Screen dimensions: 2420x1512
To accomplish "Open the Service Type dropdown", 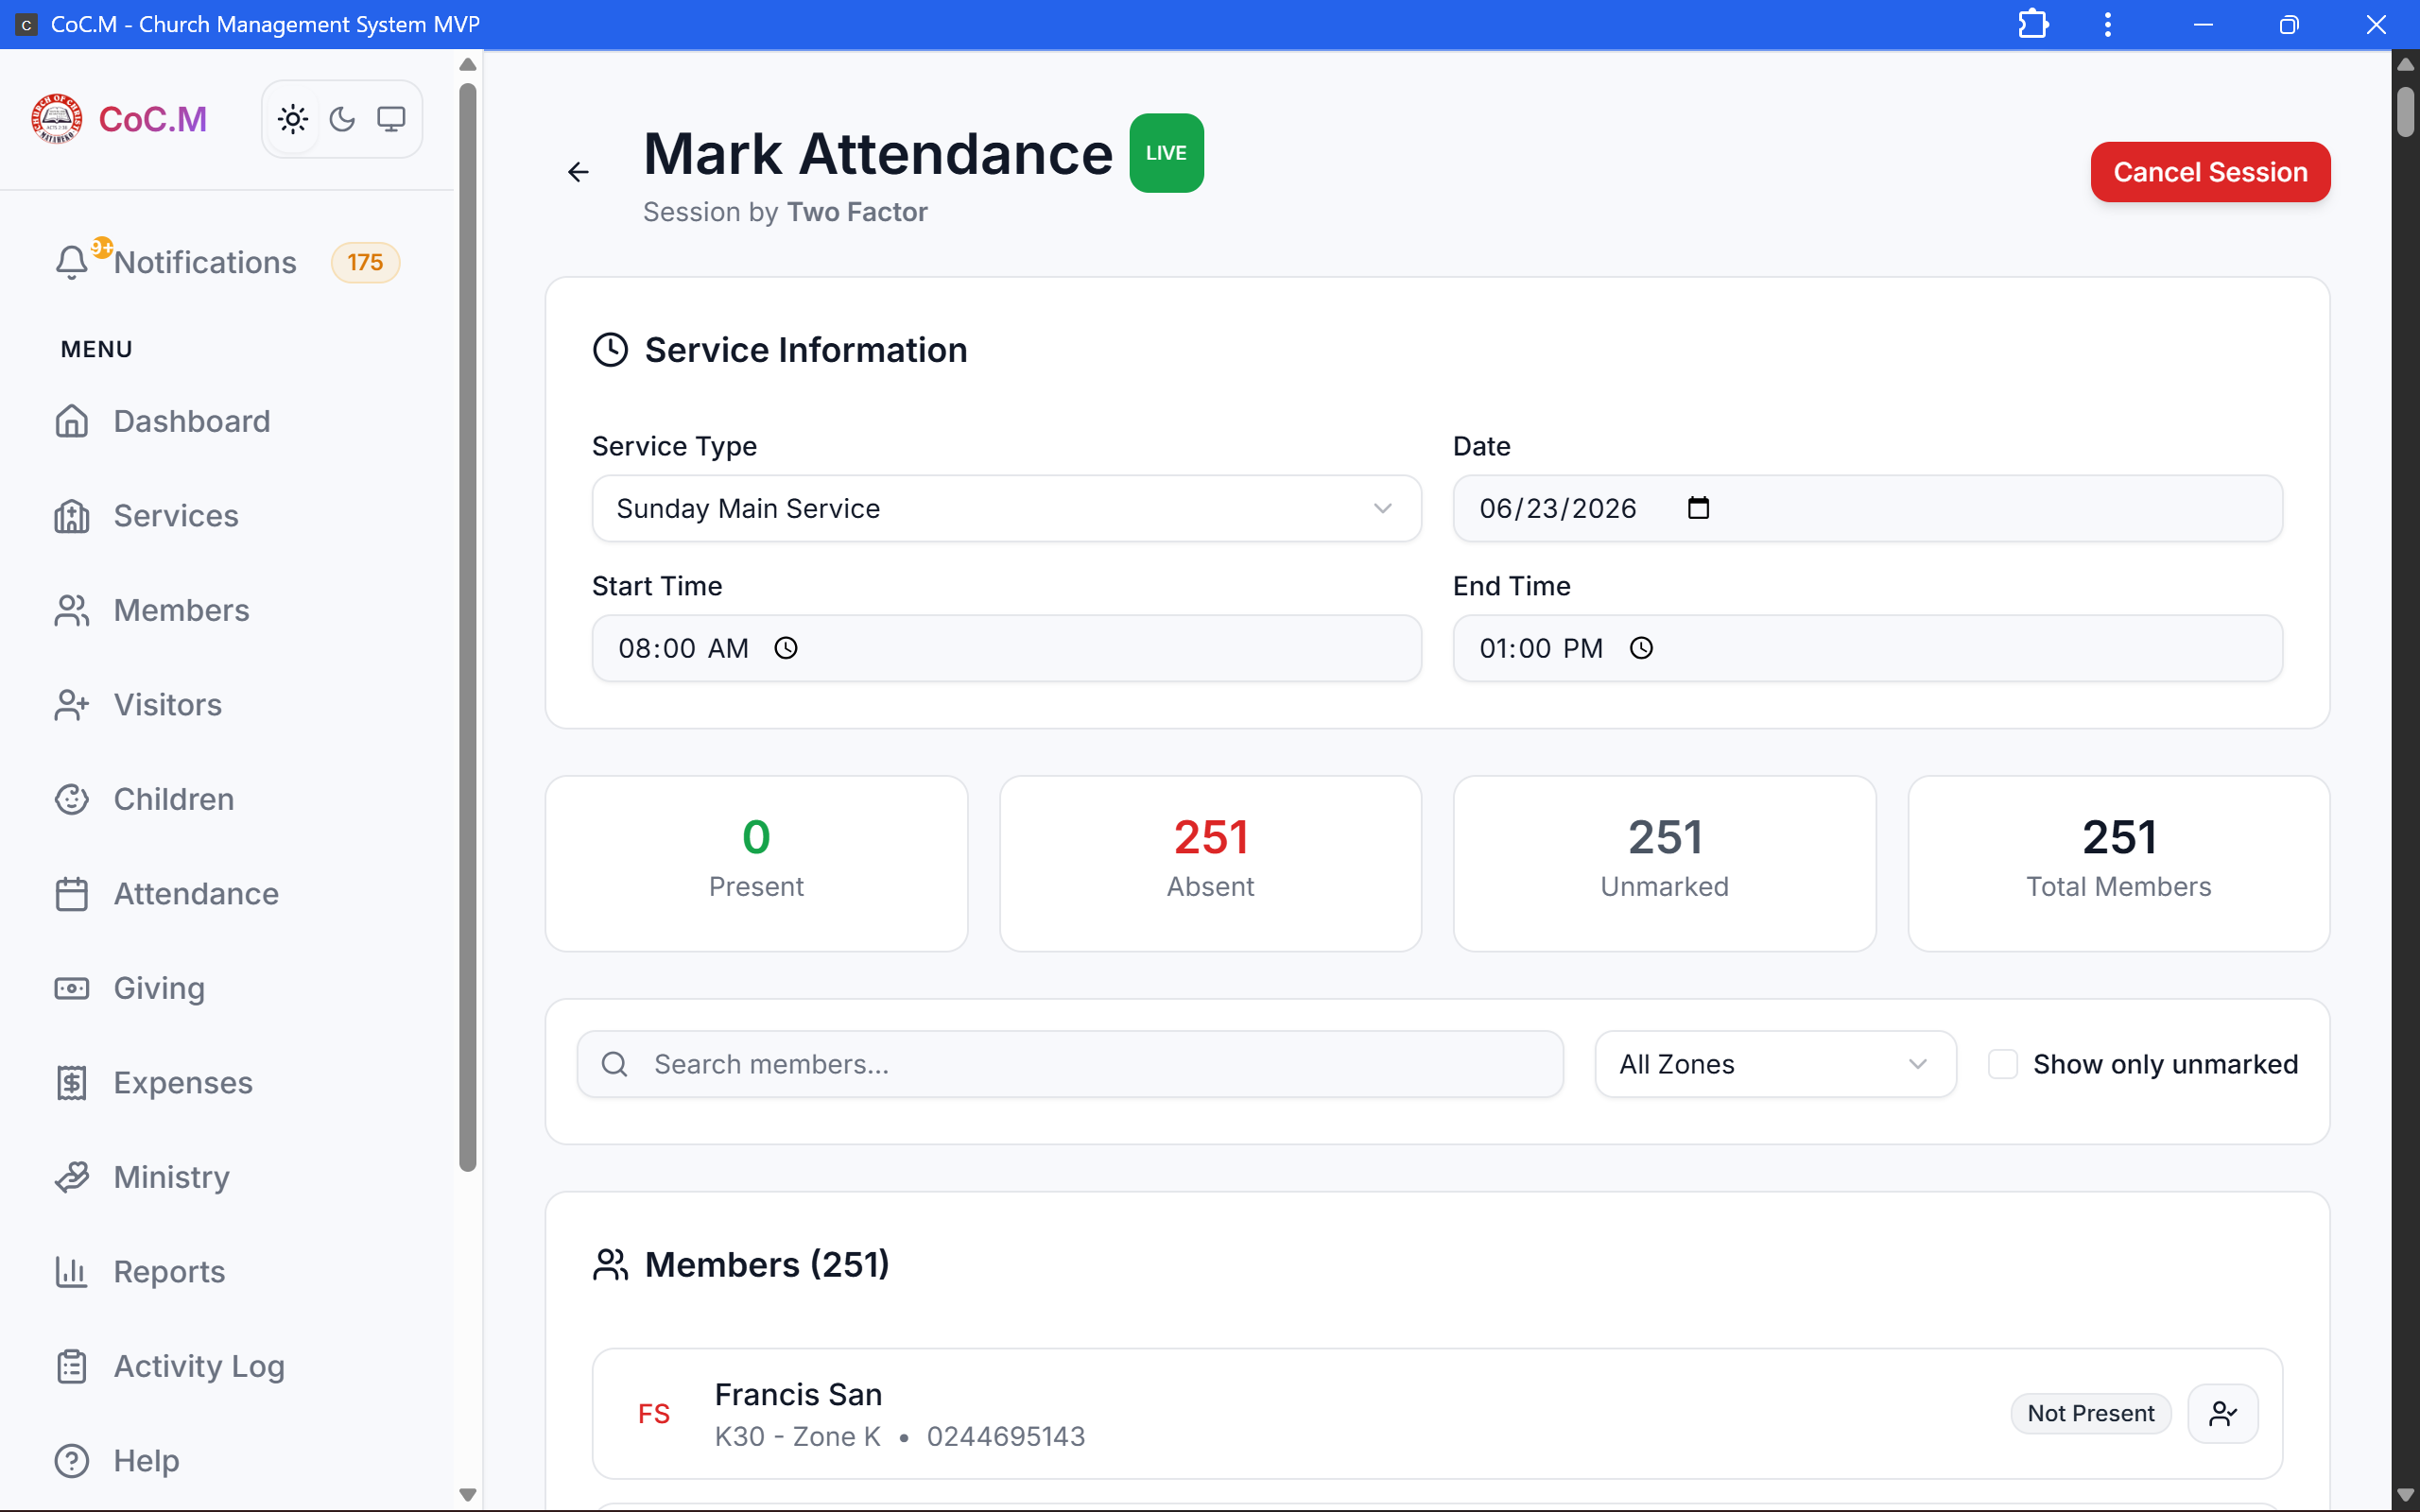I will (1006, 508).
